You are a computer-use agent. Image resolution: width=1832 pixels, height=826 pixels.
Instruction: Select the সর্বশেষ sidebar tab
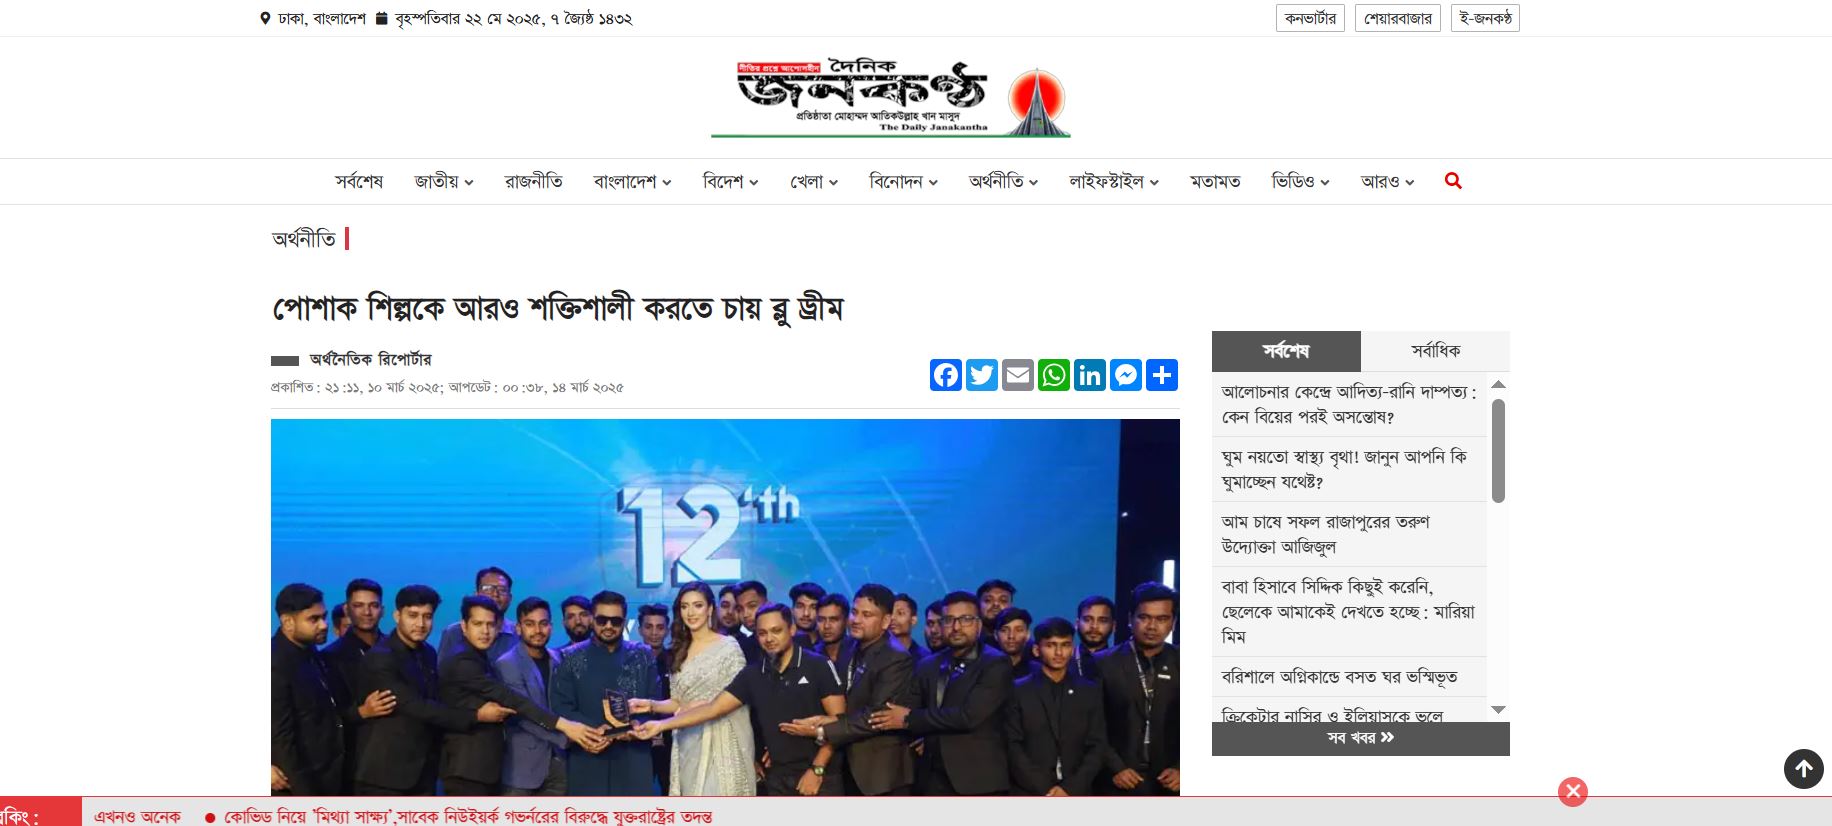1286,351
